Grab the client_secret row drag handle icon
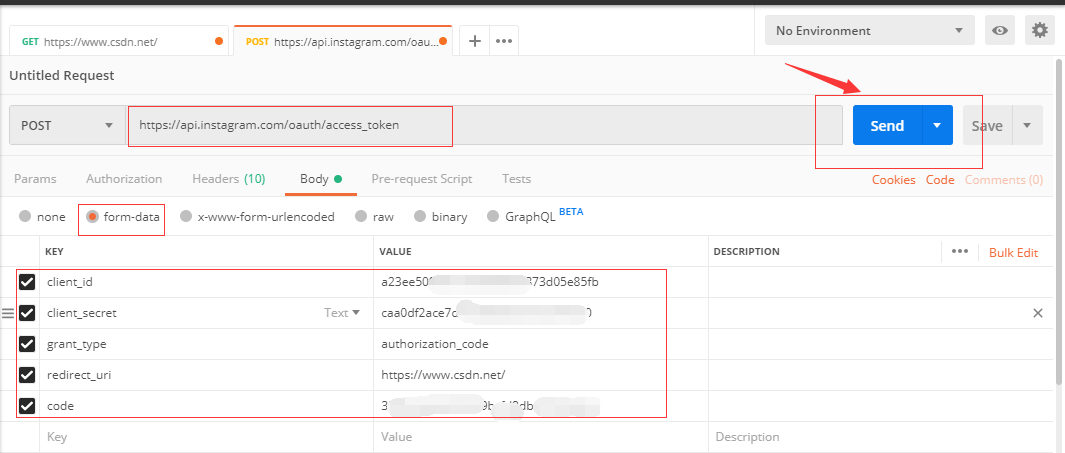The image size is (1065, 453). (8, 313)
